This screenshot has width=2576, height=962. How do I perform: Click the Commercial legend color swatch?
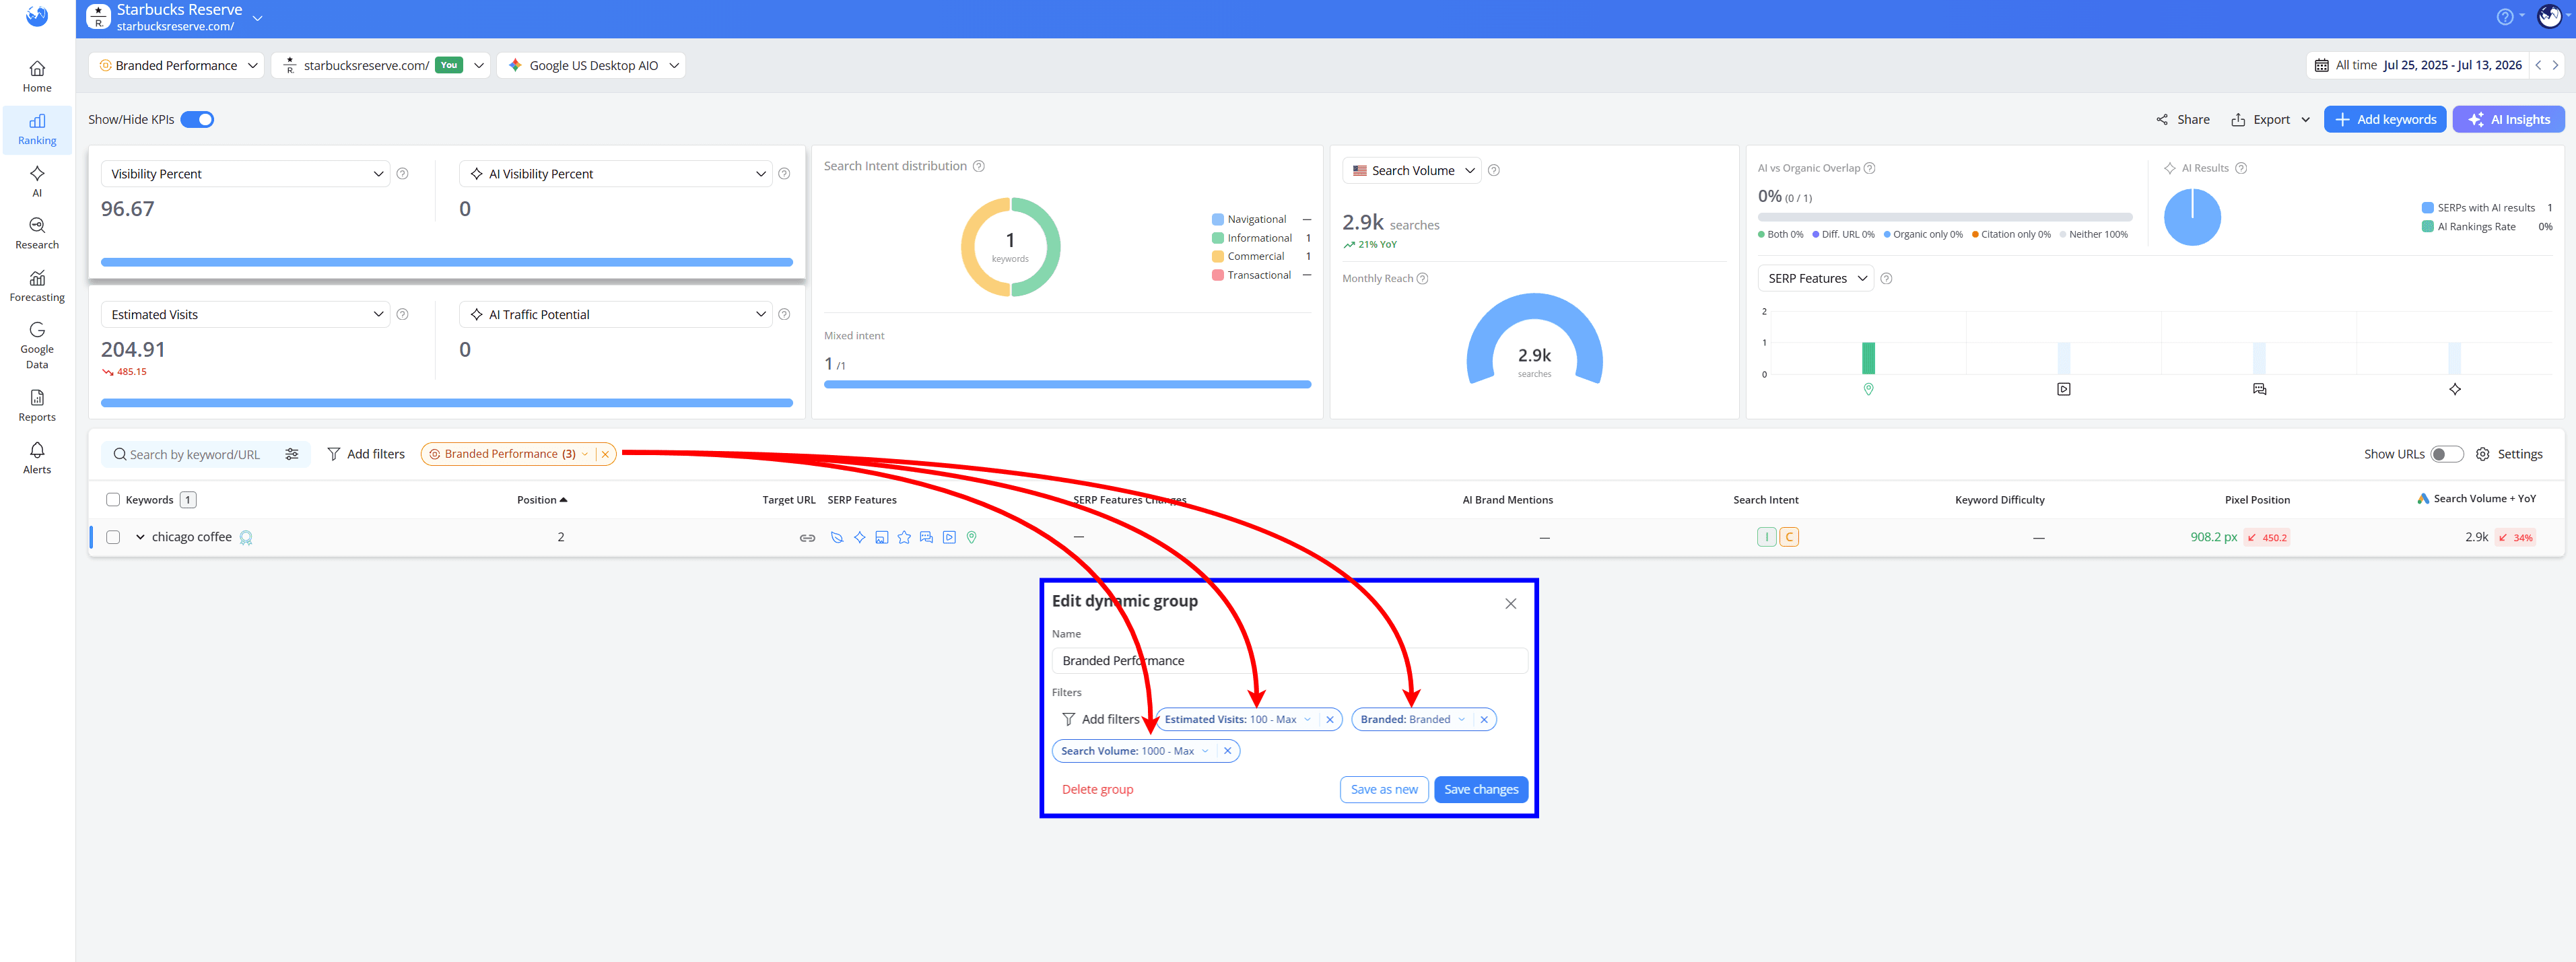(1217, 257)
